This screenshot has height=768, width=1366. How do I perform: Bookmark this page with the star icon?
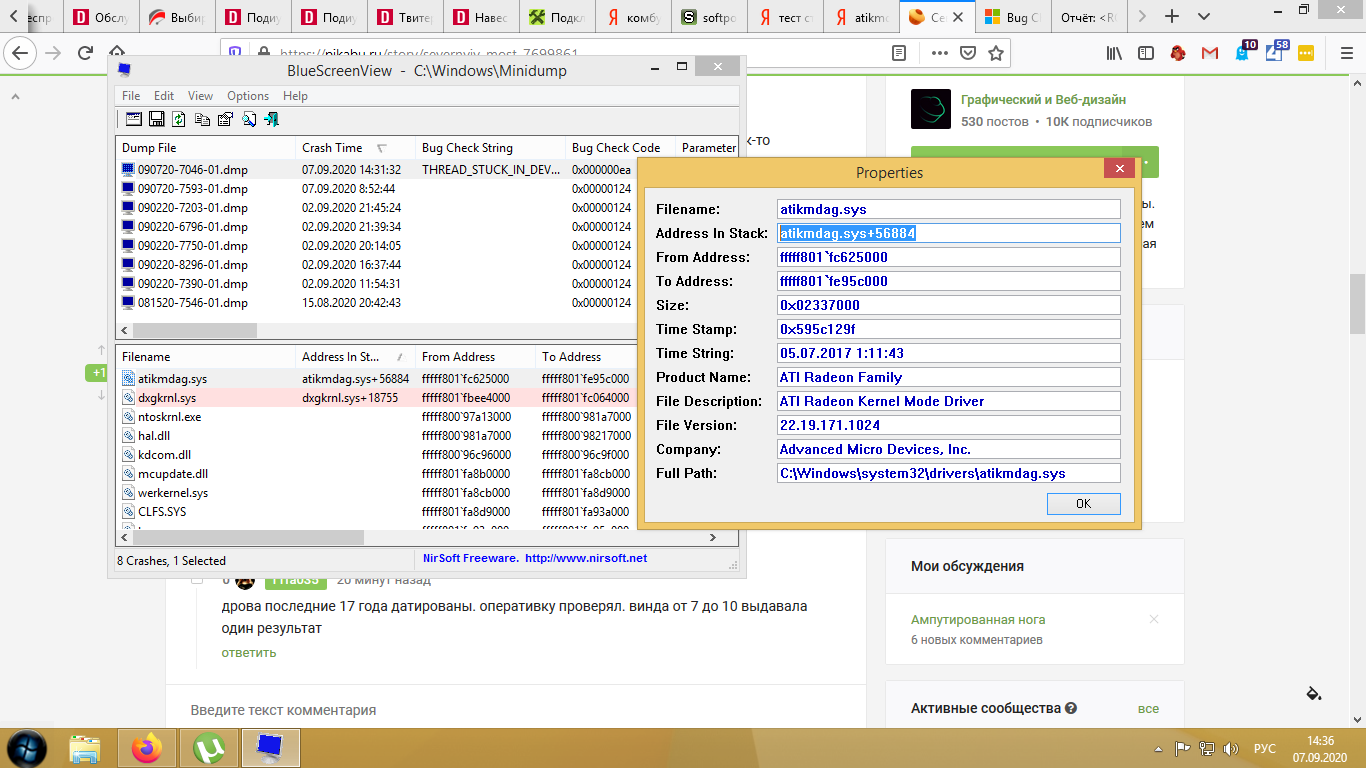996,53
